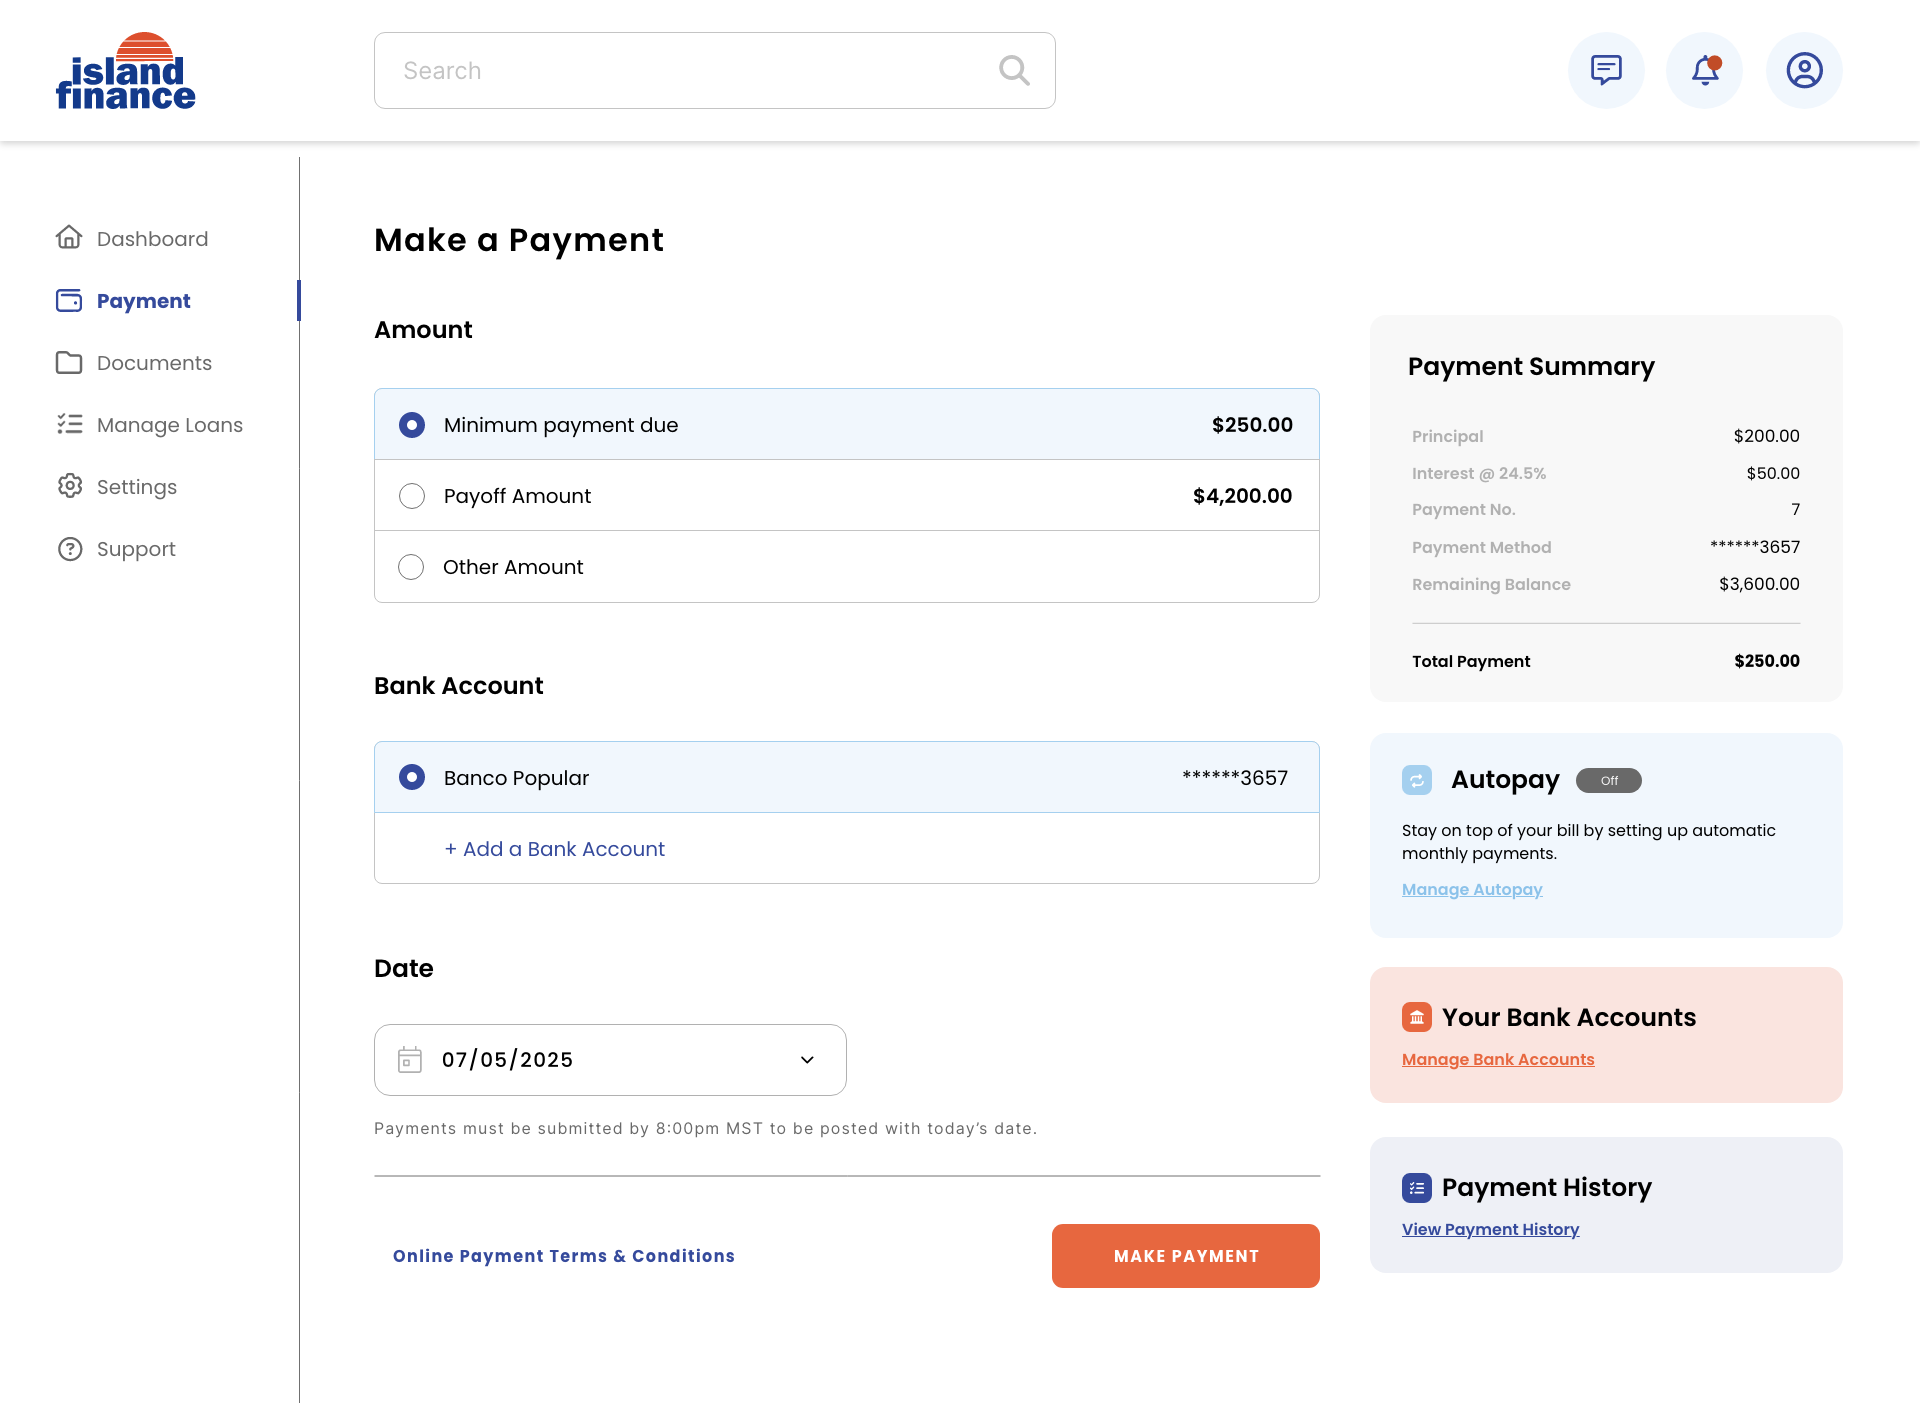The image size is (1920, 1403).
Task: Click the search magnifier icon
Action: point(1014,70)
